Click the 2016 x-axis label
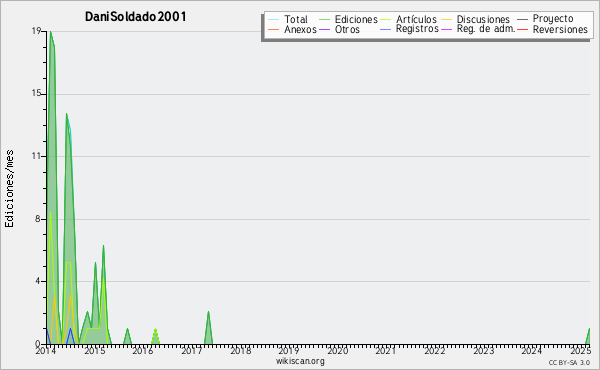600x370 pixels. (142, 351)
